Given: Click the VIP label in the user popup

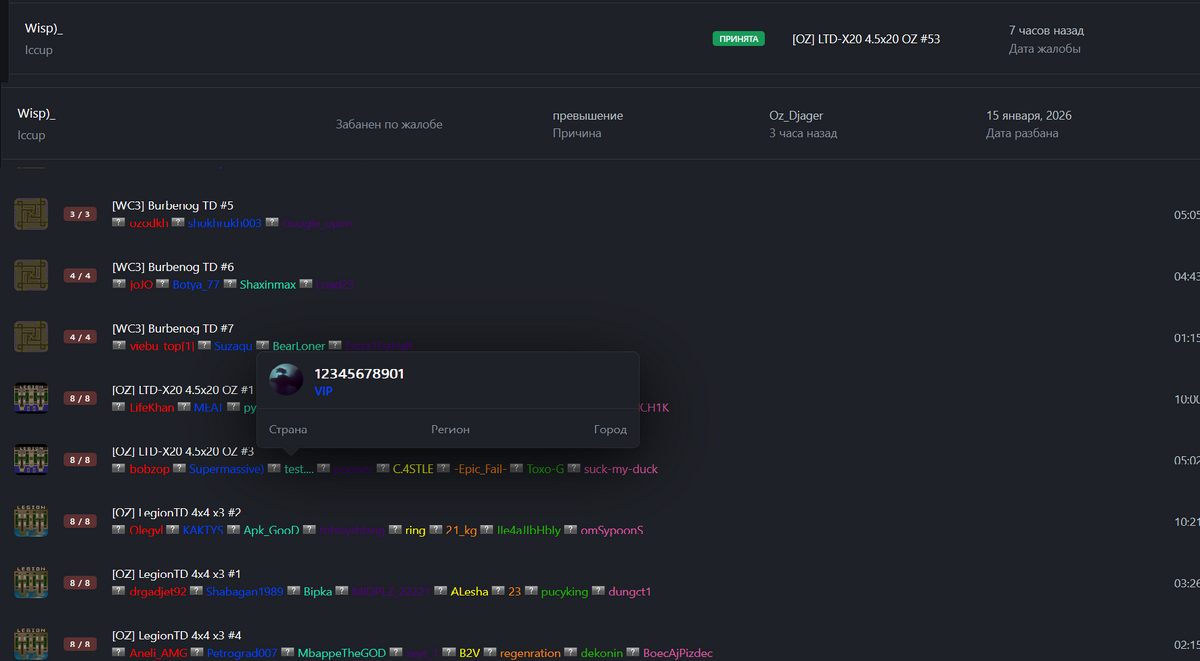Looking at the screenshot, I should (x=323, y=392).
